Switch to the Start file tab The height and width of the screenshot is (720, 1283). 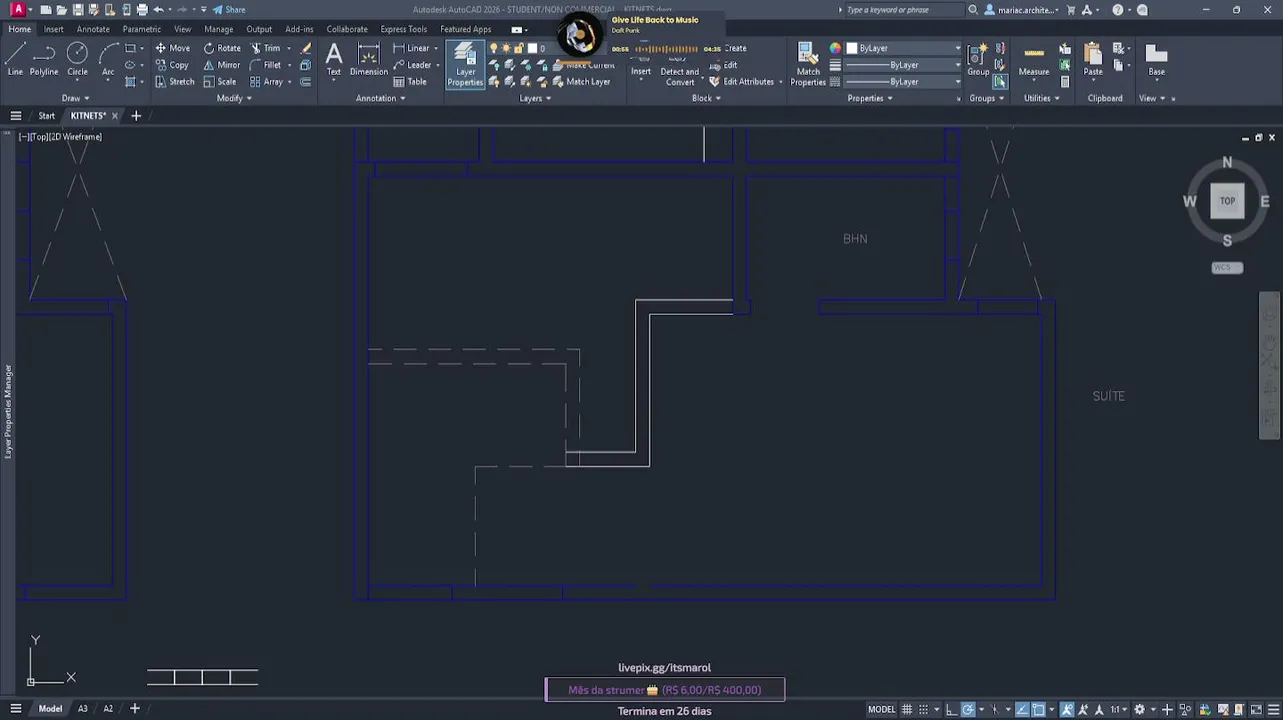tap(47, 116)
